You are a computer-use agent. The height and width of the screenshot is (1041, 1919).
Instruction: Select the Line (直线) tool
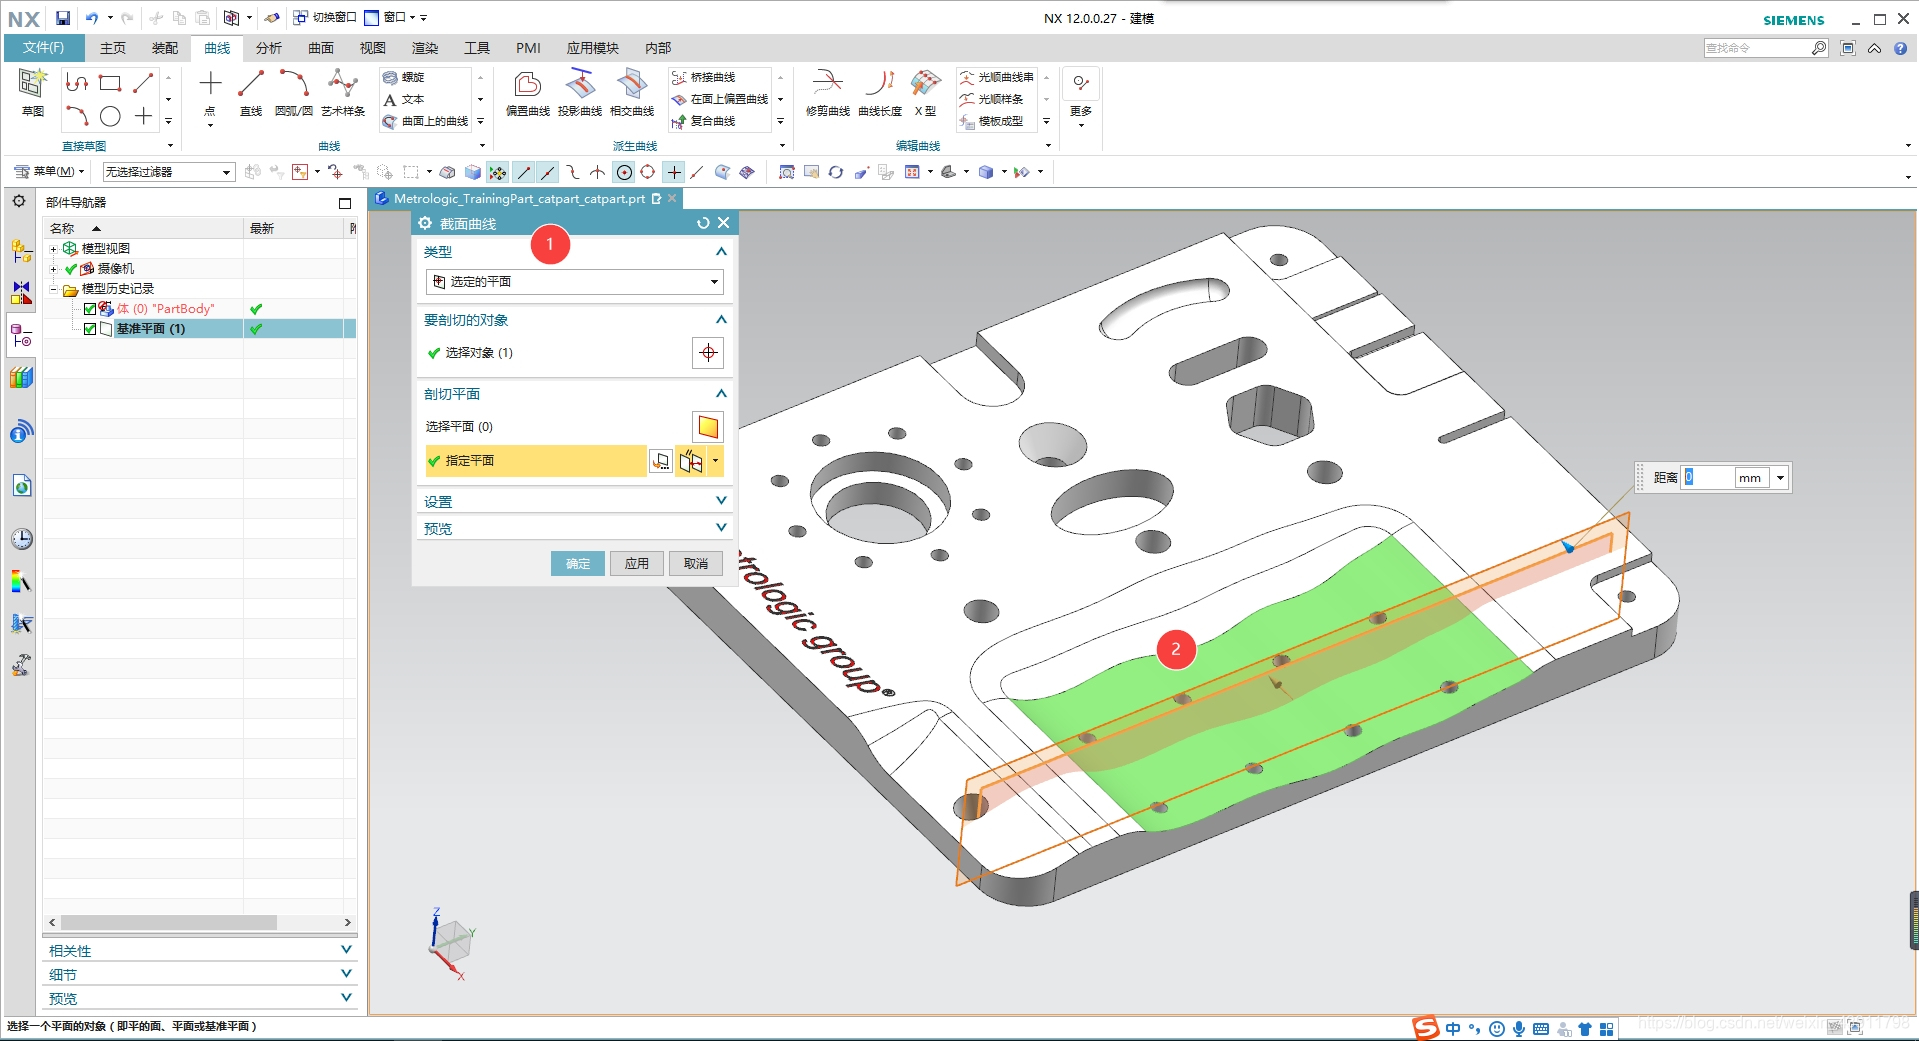(x=251, y=93)
